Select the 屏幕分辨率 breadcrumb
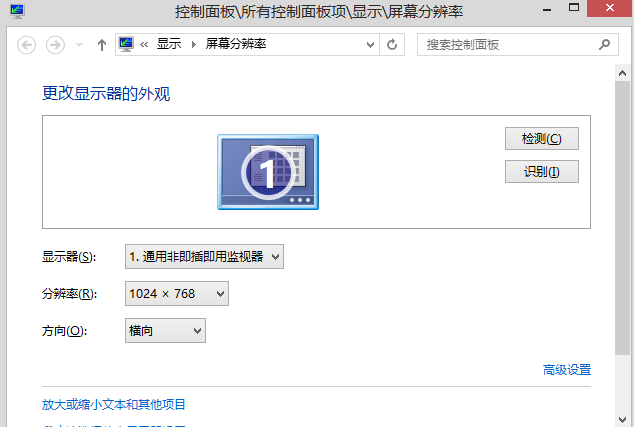Screen dimensions: 634x427 pos(236,44)
